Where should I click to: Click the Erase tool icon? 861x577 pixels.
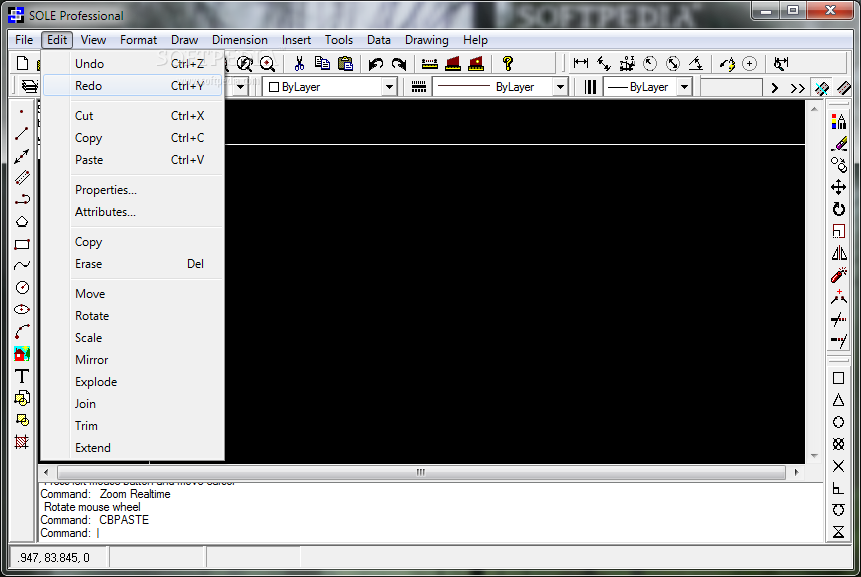838,143
